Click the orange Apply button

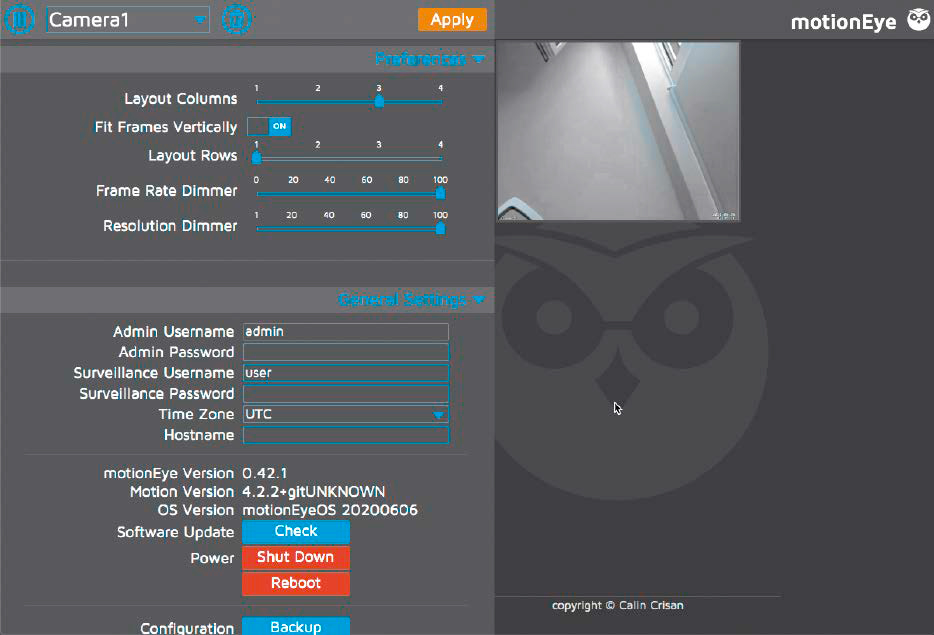[452, 20]
